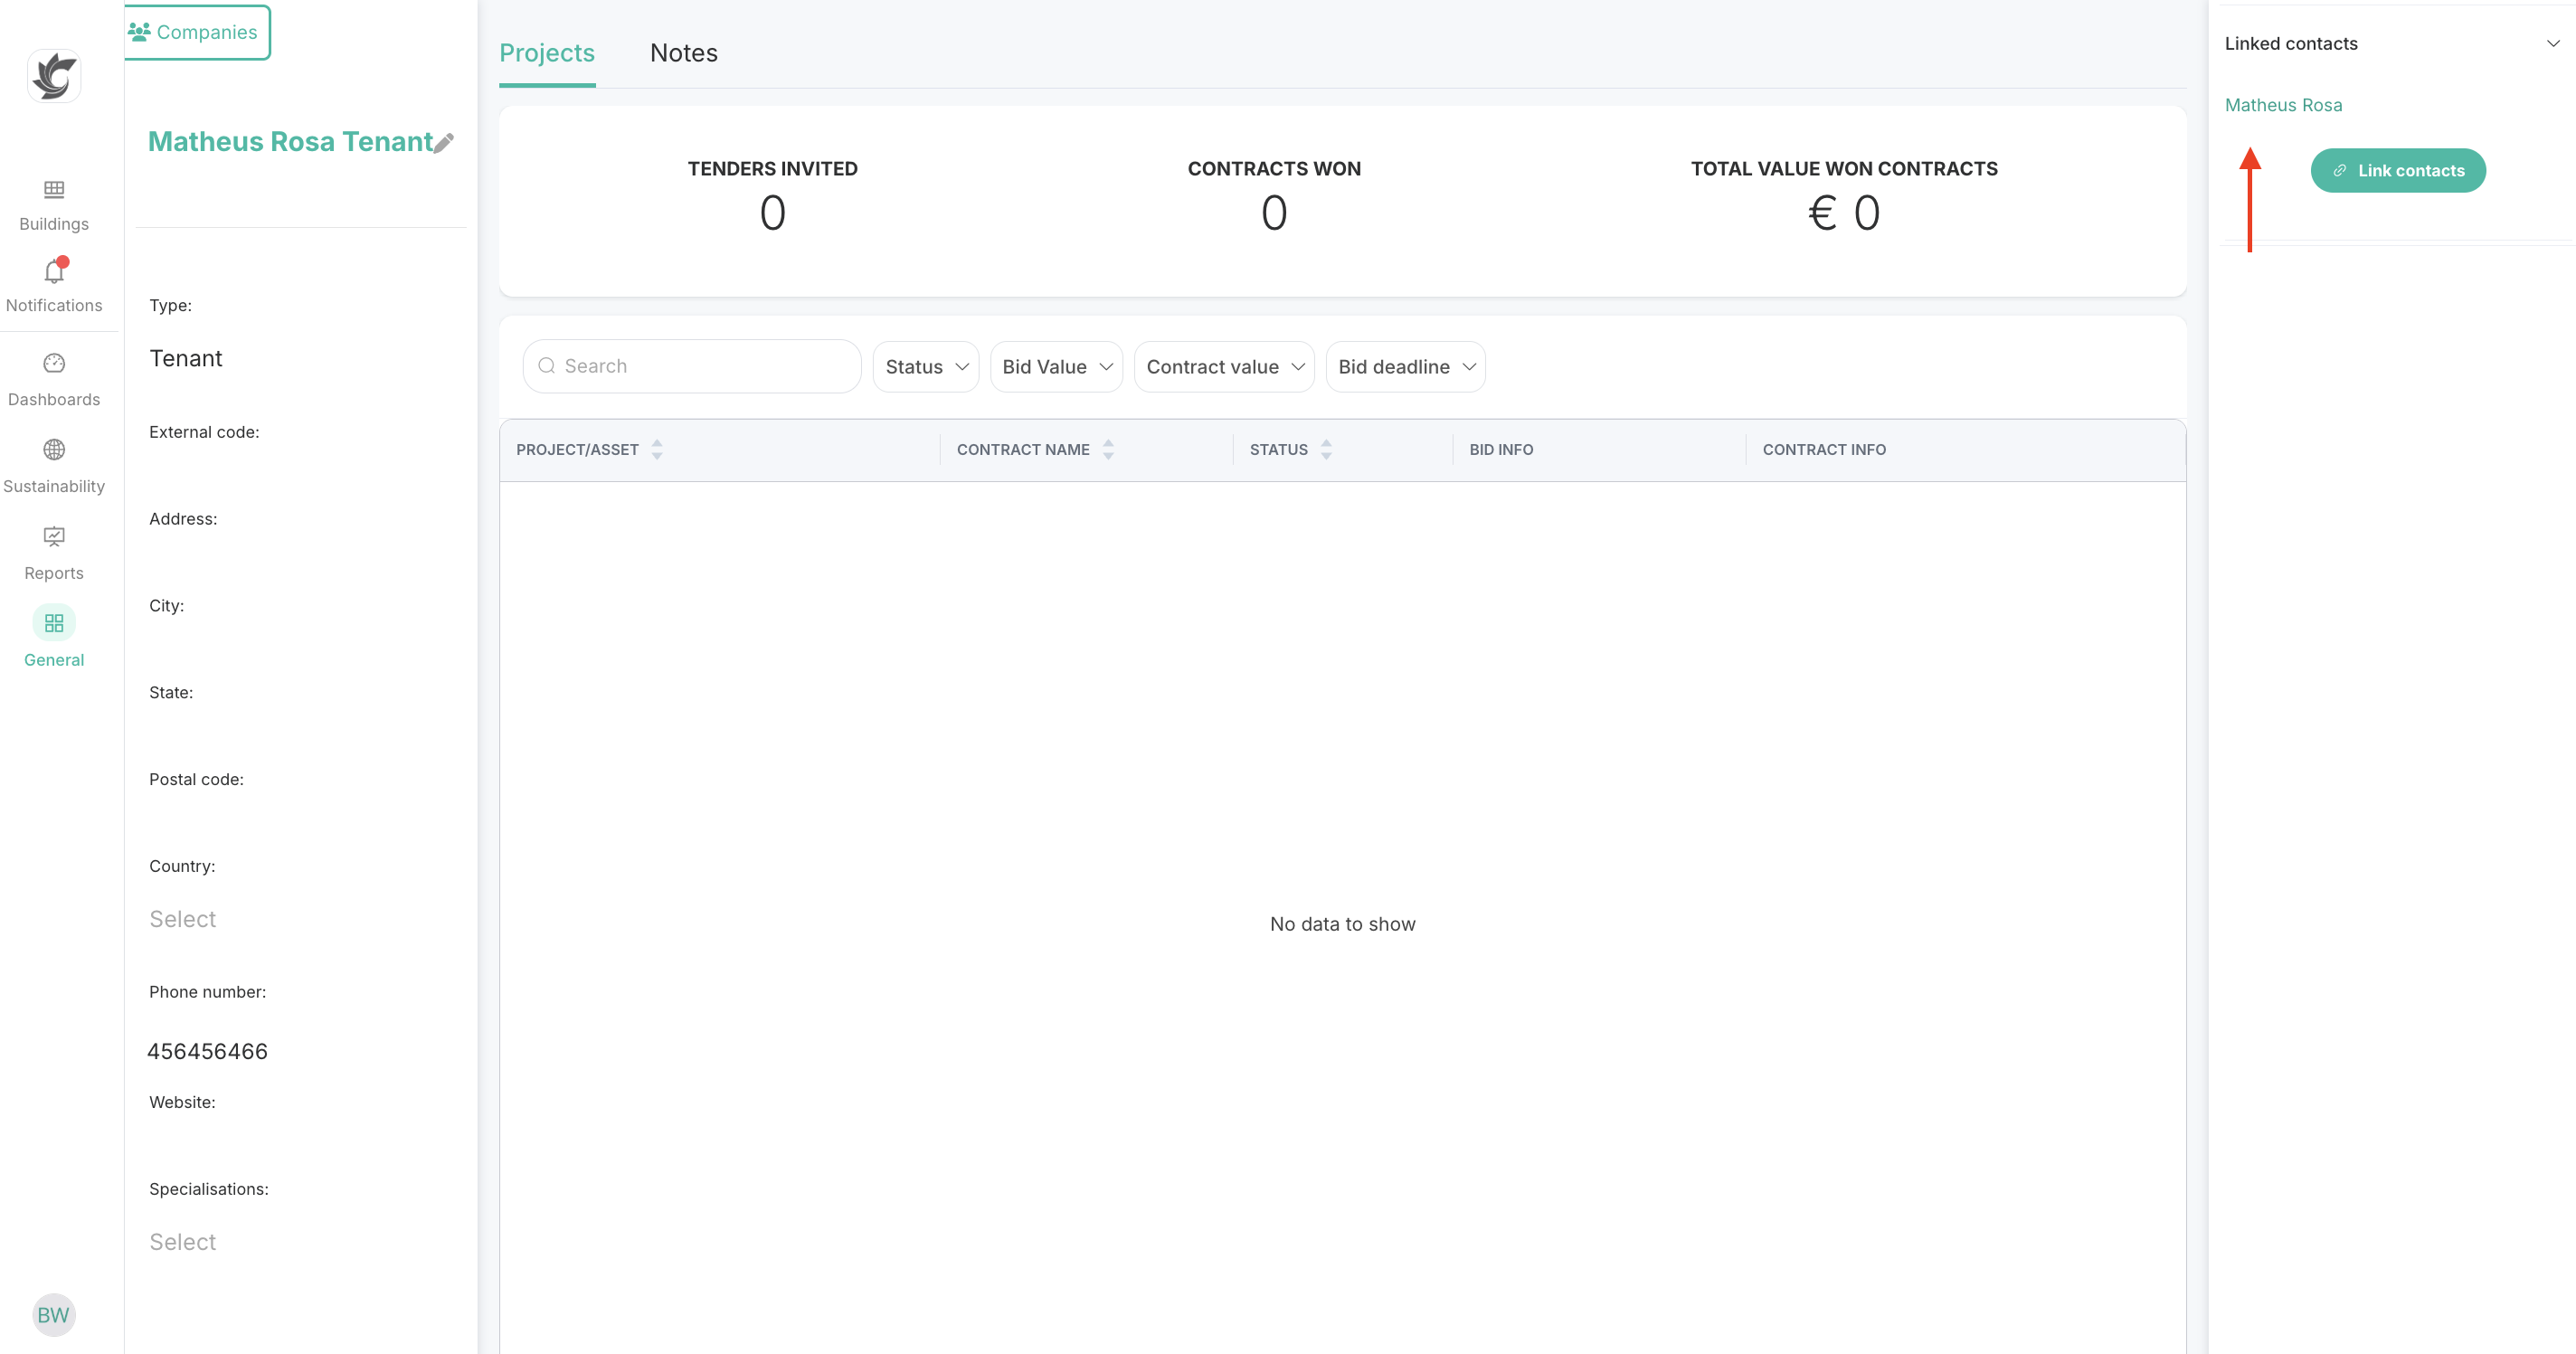Click the Tenant type value
Screen dimensions: 2576x1354
click(x=186, y=359)
